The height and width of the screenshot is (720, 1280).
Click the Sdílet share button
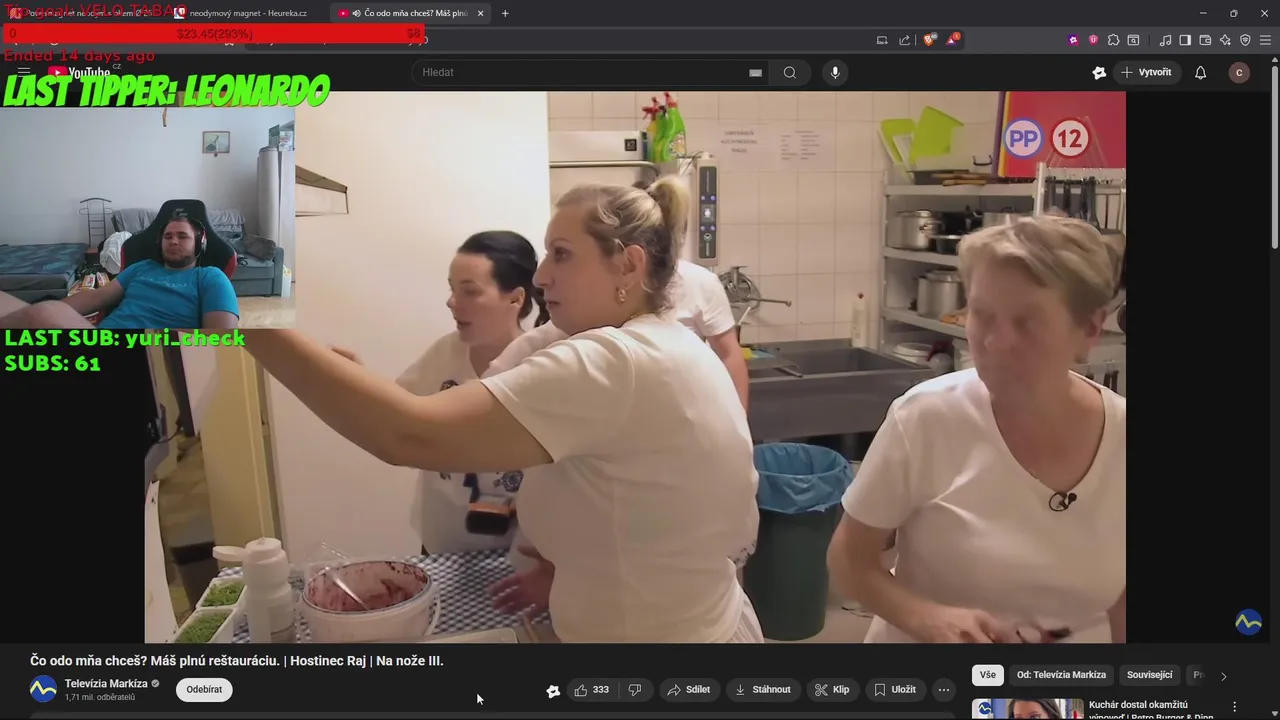(x=688, y=690)
